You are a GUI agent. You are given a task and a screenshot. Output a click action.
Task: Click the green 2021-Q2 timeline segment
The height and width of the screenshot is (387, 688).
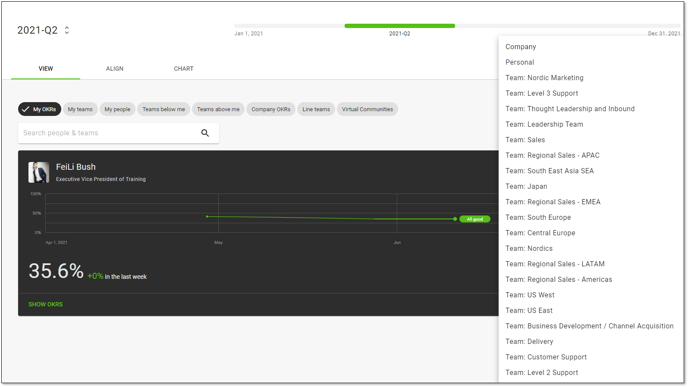(400, 26)
